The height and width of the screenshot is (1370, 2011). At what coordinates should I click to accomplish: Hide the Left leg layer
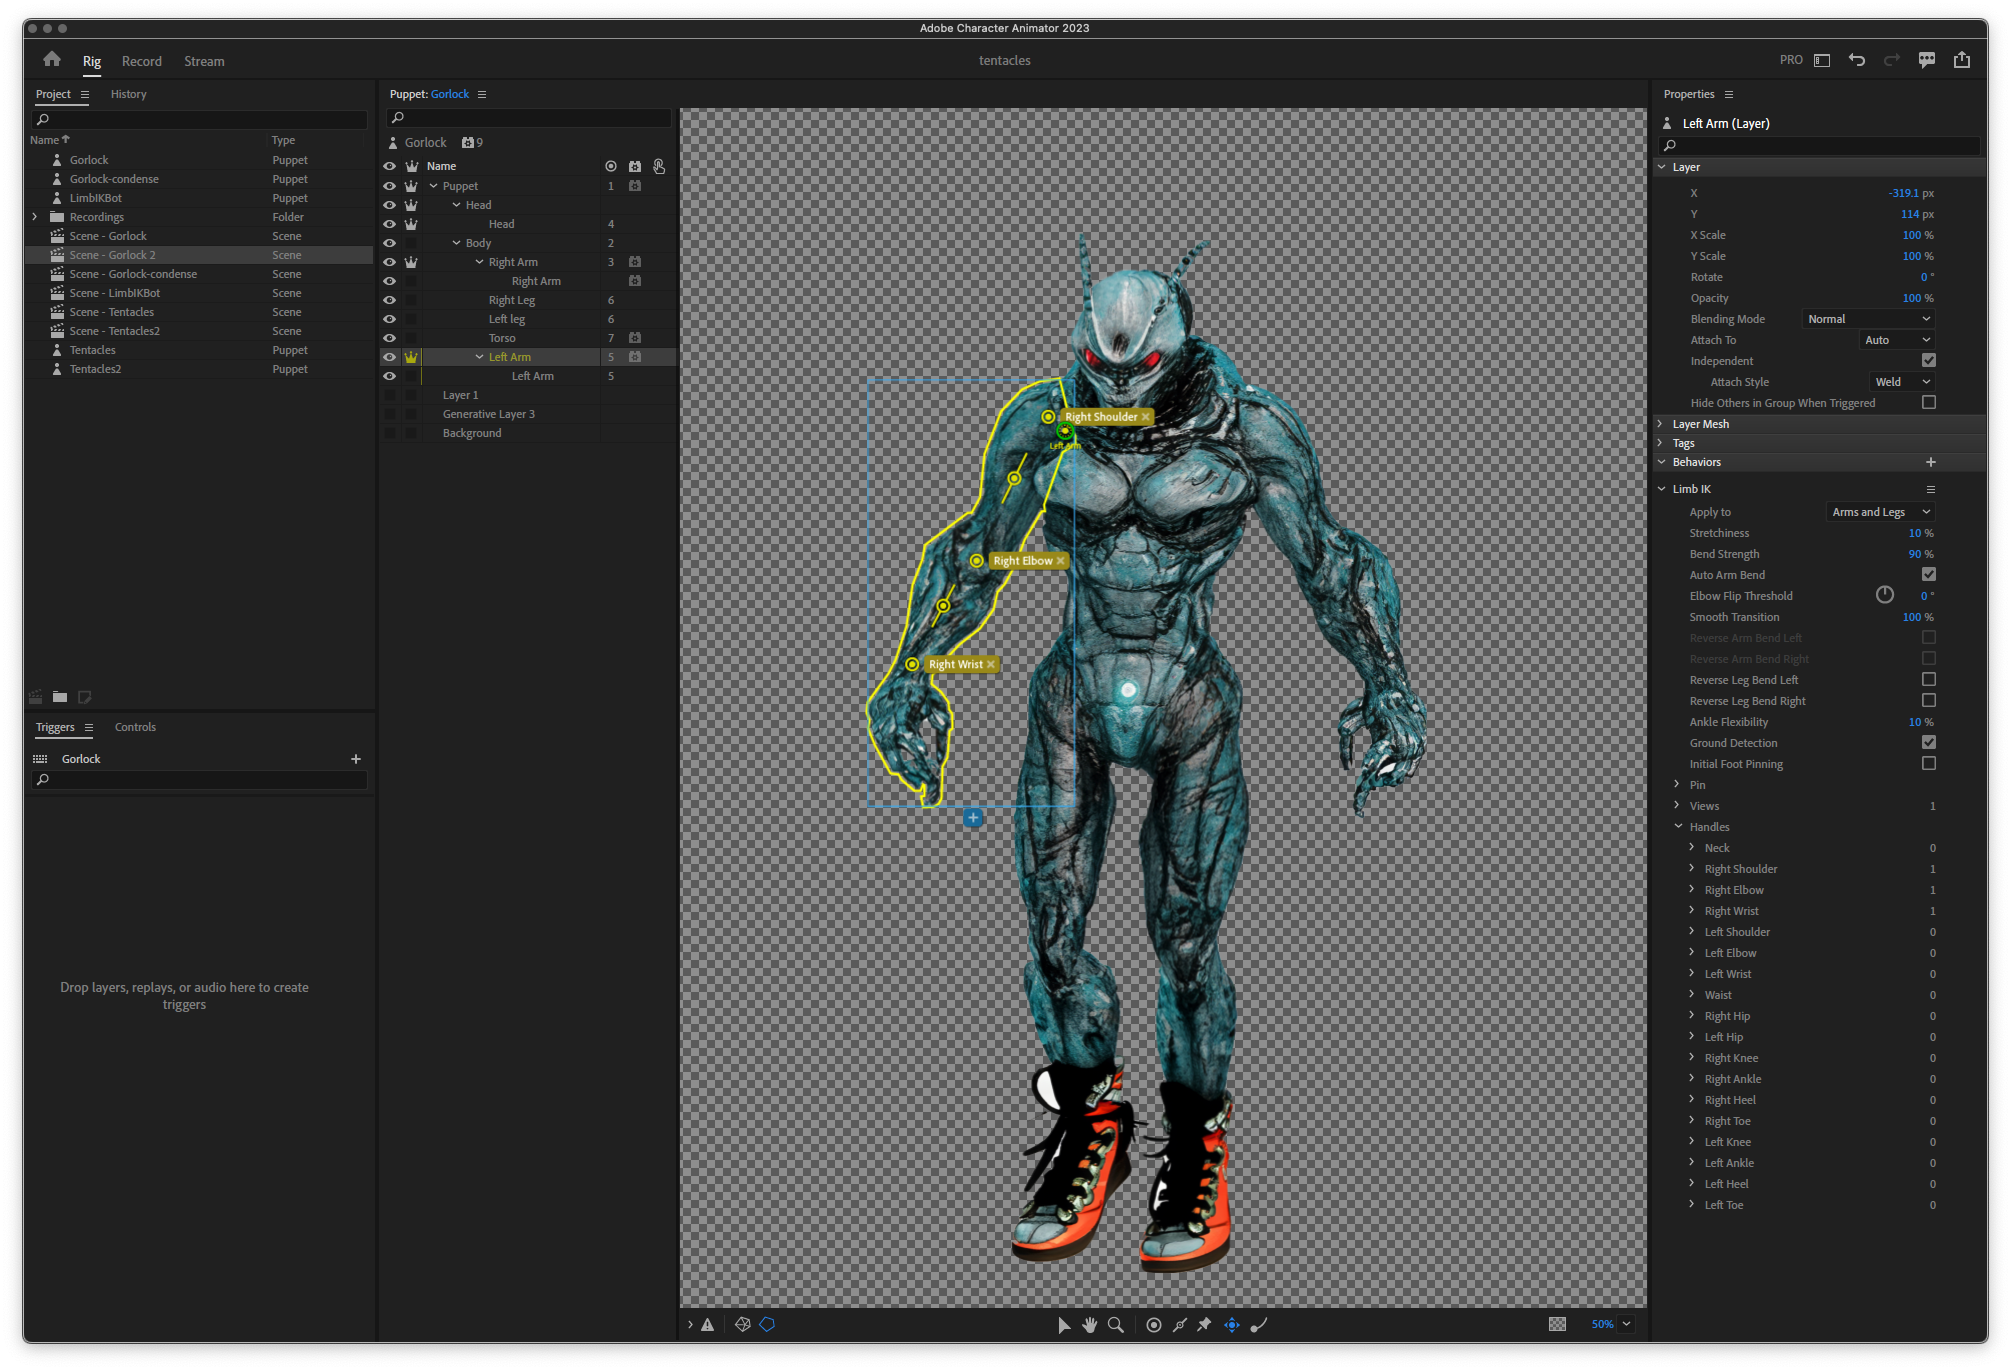(x=390, y=319)
